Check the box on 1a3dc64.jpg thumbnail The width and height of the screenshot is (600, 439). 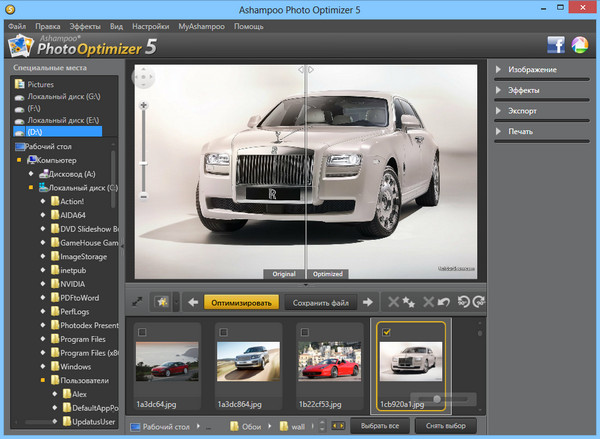tap(141, 332)
